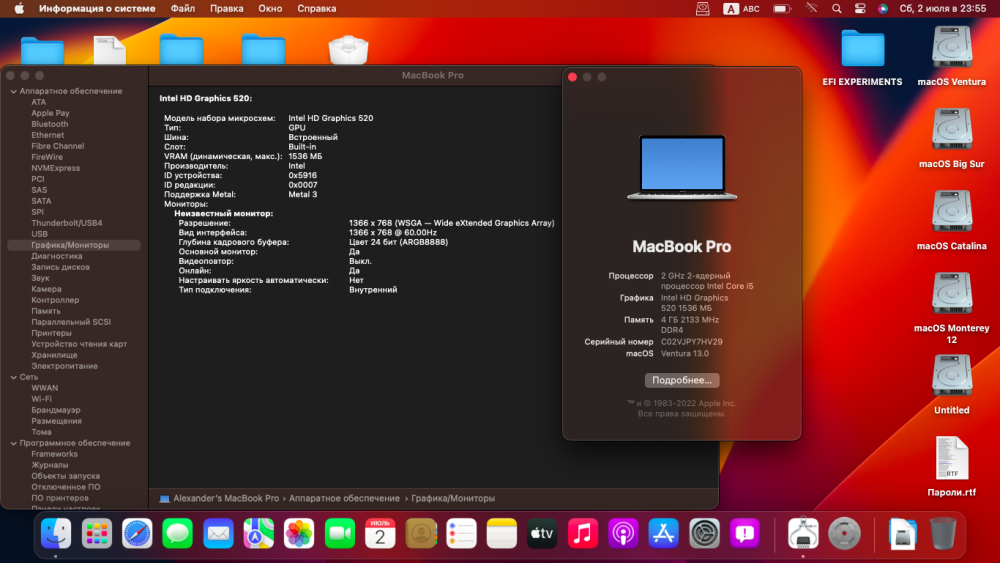Image resolution: width=1000 pixels, height=563 pixels.
Task: Open Calendar showing July 2
Action: 380,533
